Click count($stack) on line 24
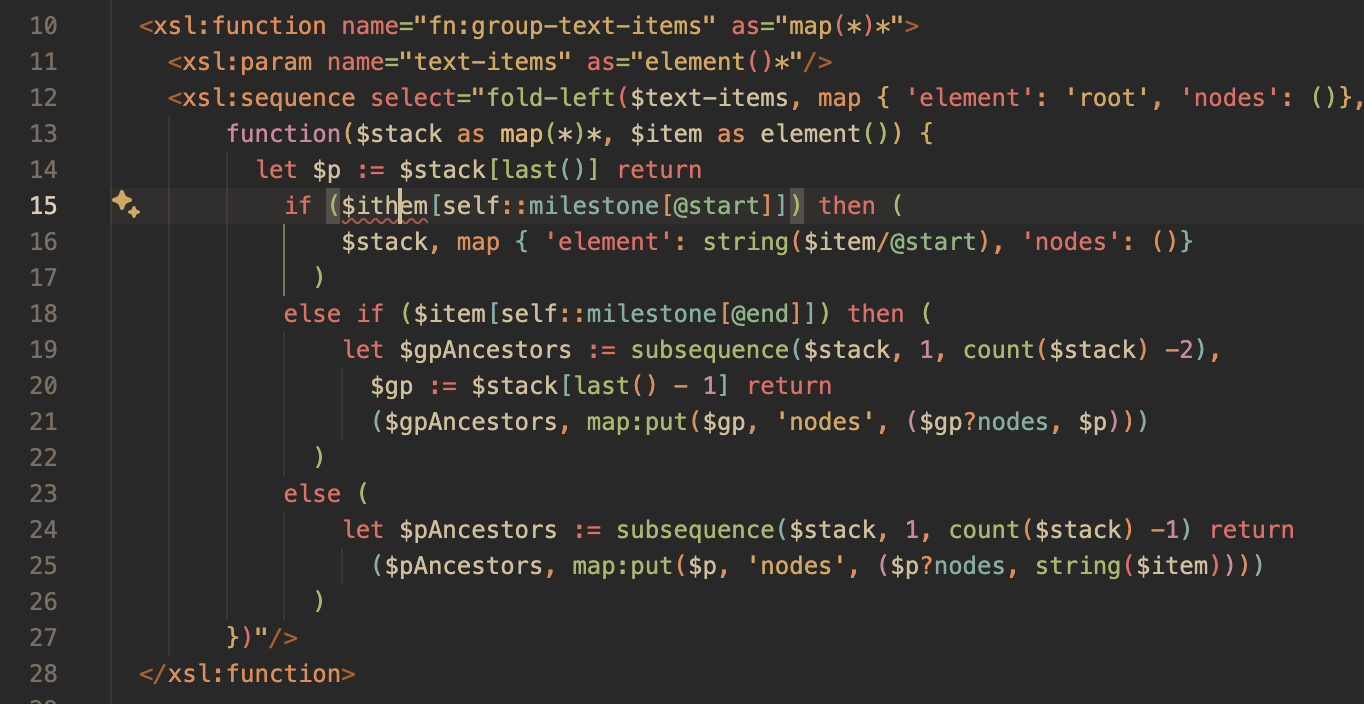Image resolution: width=1364 pixels, height=704 pixels. (x=1042, y=529)
